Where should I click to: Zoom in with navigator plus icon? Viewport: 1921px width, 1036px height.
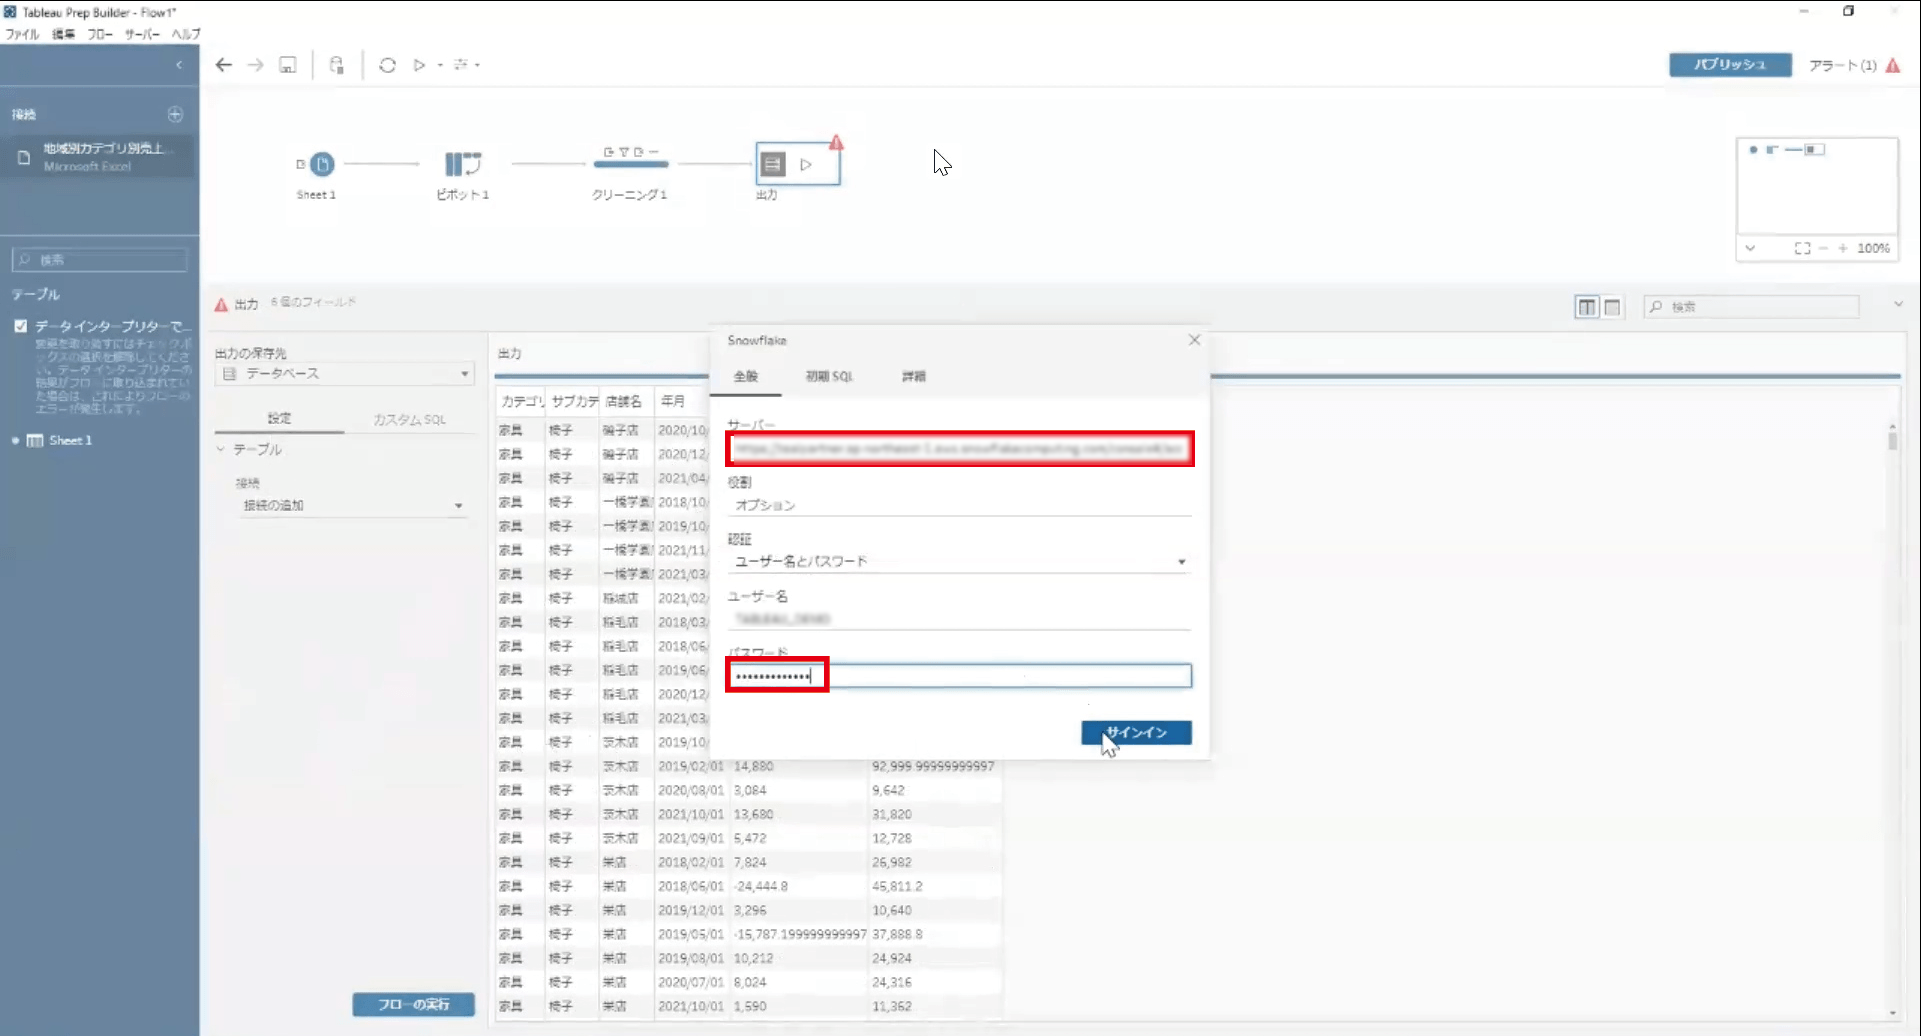(x=1842, y=248)
